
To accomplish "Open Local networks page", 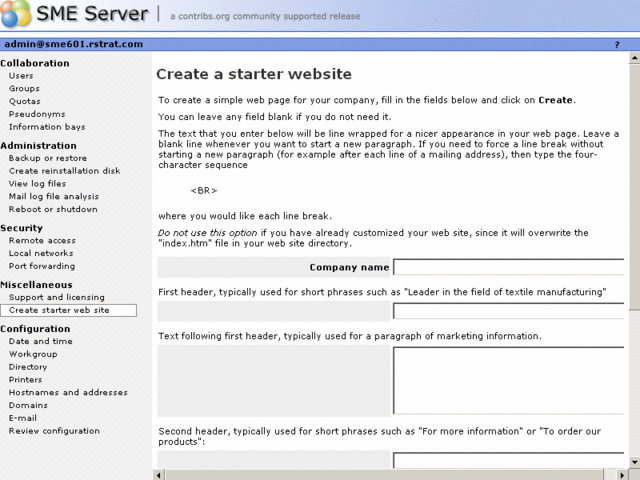I will point(41,253).
